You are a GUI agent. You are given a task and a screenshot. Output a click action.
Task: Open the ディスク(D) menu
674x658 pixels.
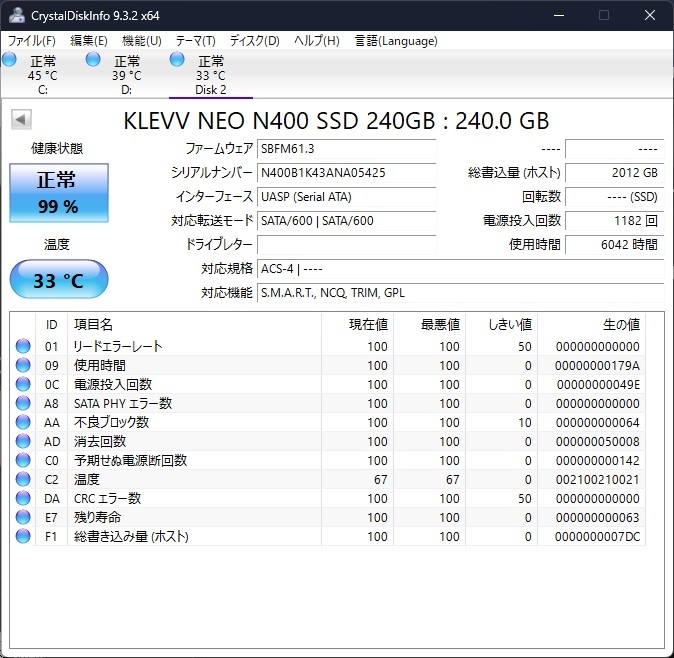[254, 41]
